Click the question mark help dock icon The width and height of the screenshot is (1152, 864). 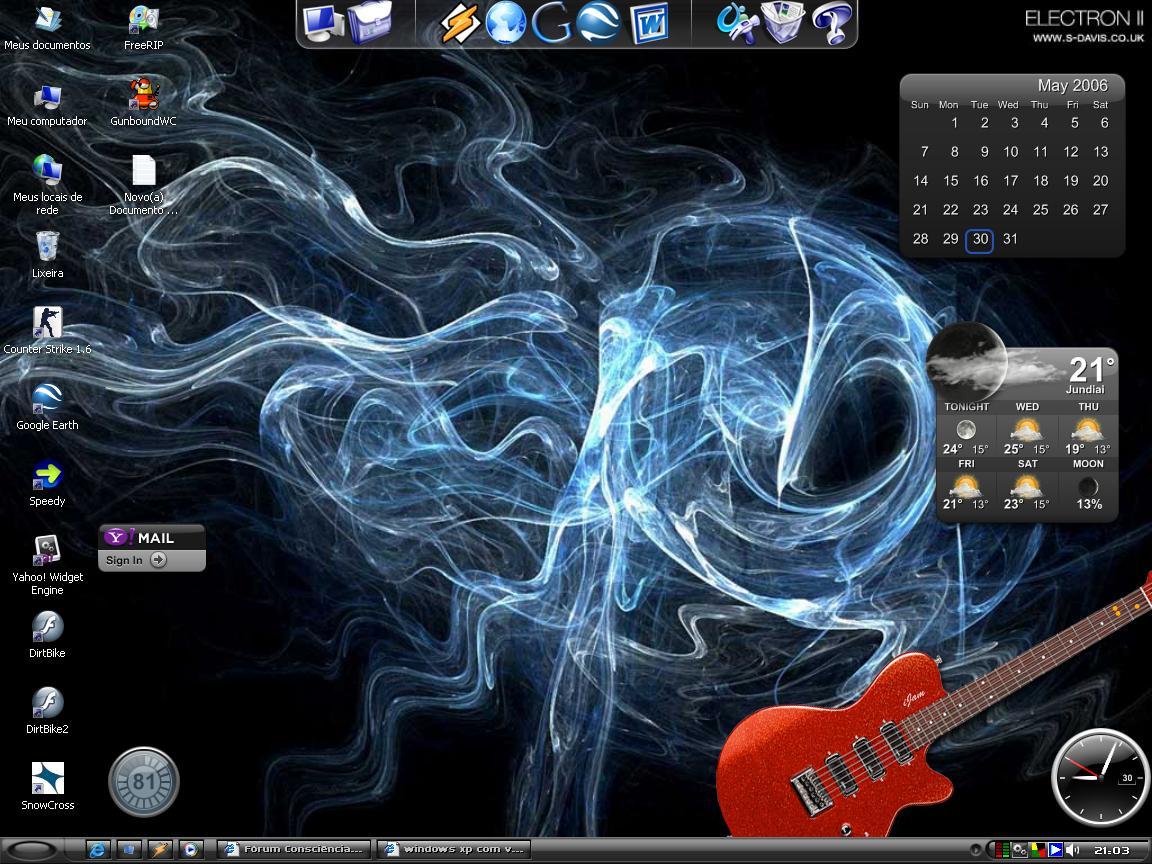(832, 23)
